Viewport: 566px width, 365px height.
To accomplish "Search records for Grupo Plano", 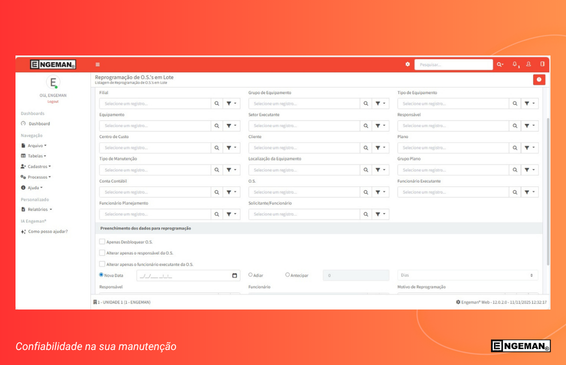I will click(x=515, y=170).
